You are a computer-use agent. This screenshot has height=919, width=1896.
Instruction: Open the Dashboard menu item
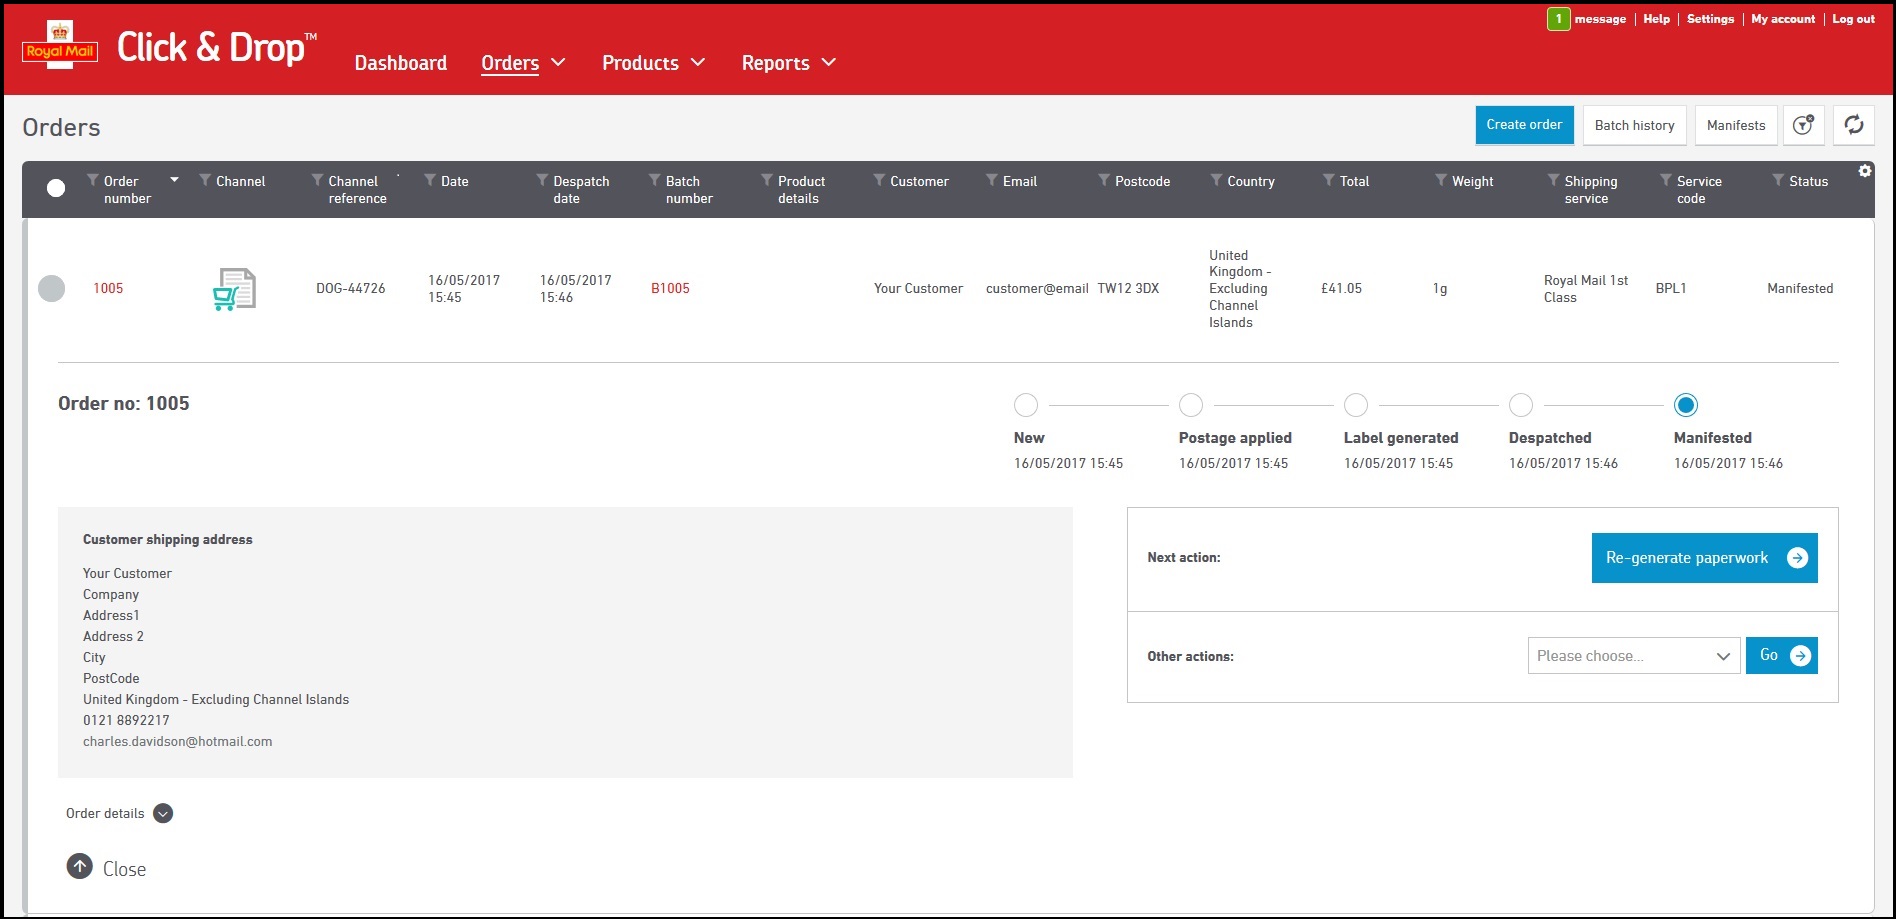[x=400, y=63]
